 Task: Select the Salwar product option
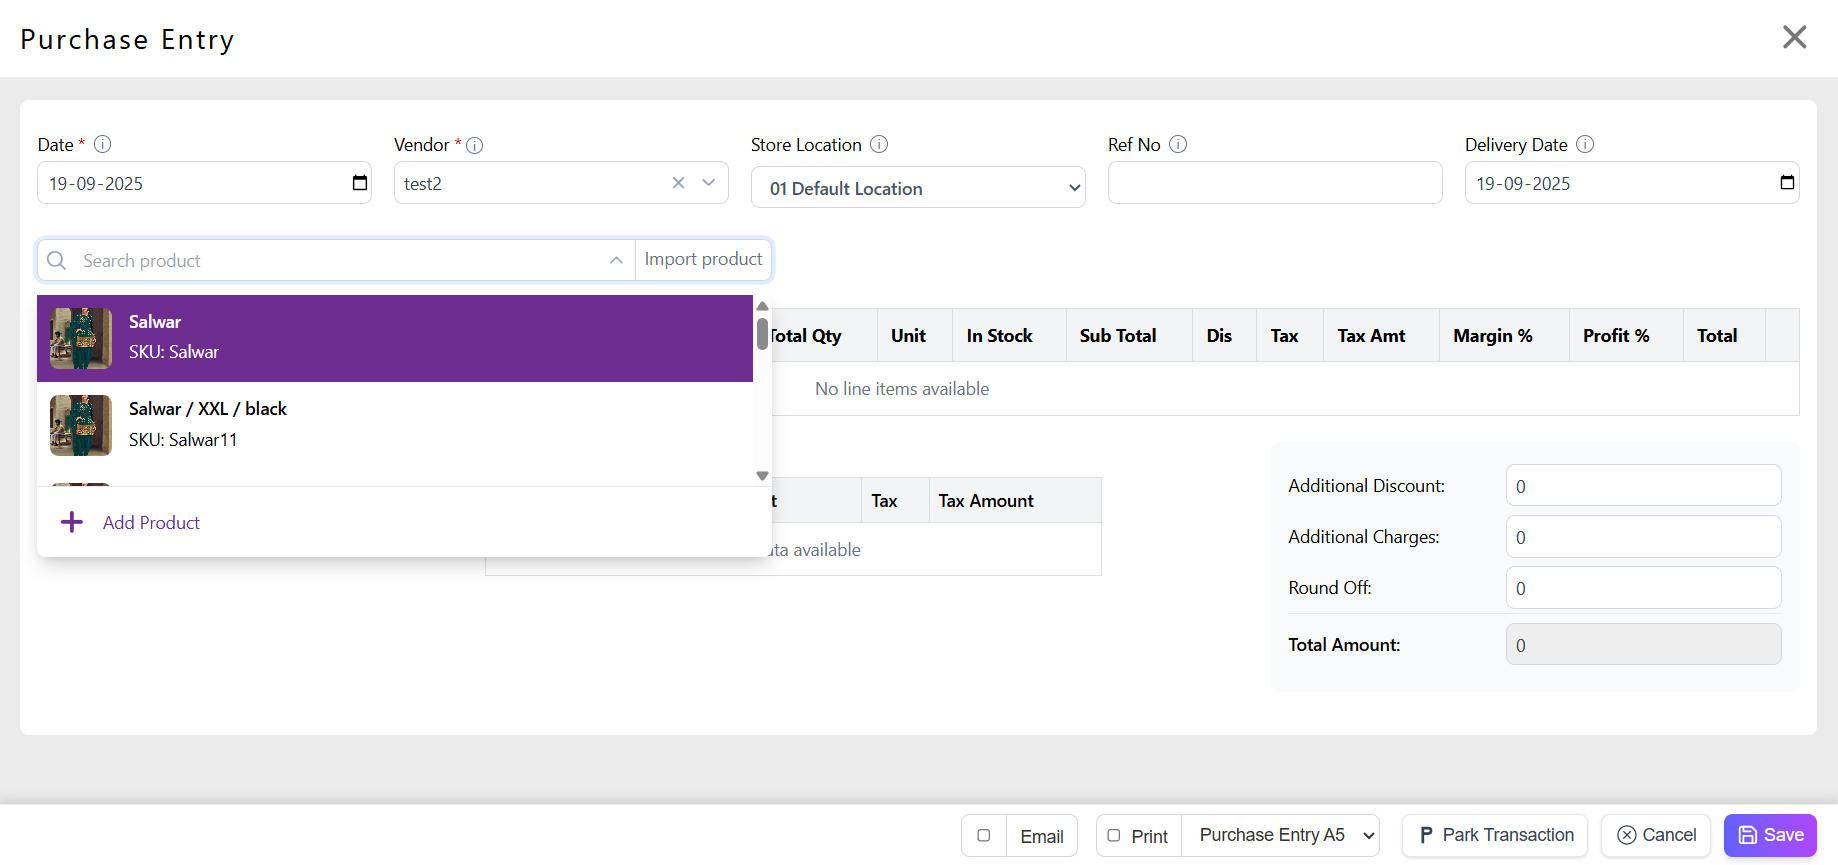click(394, 338)
